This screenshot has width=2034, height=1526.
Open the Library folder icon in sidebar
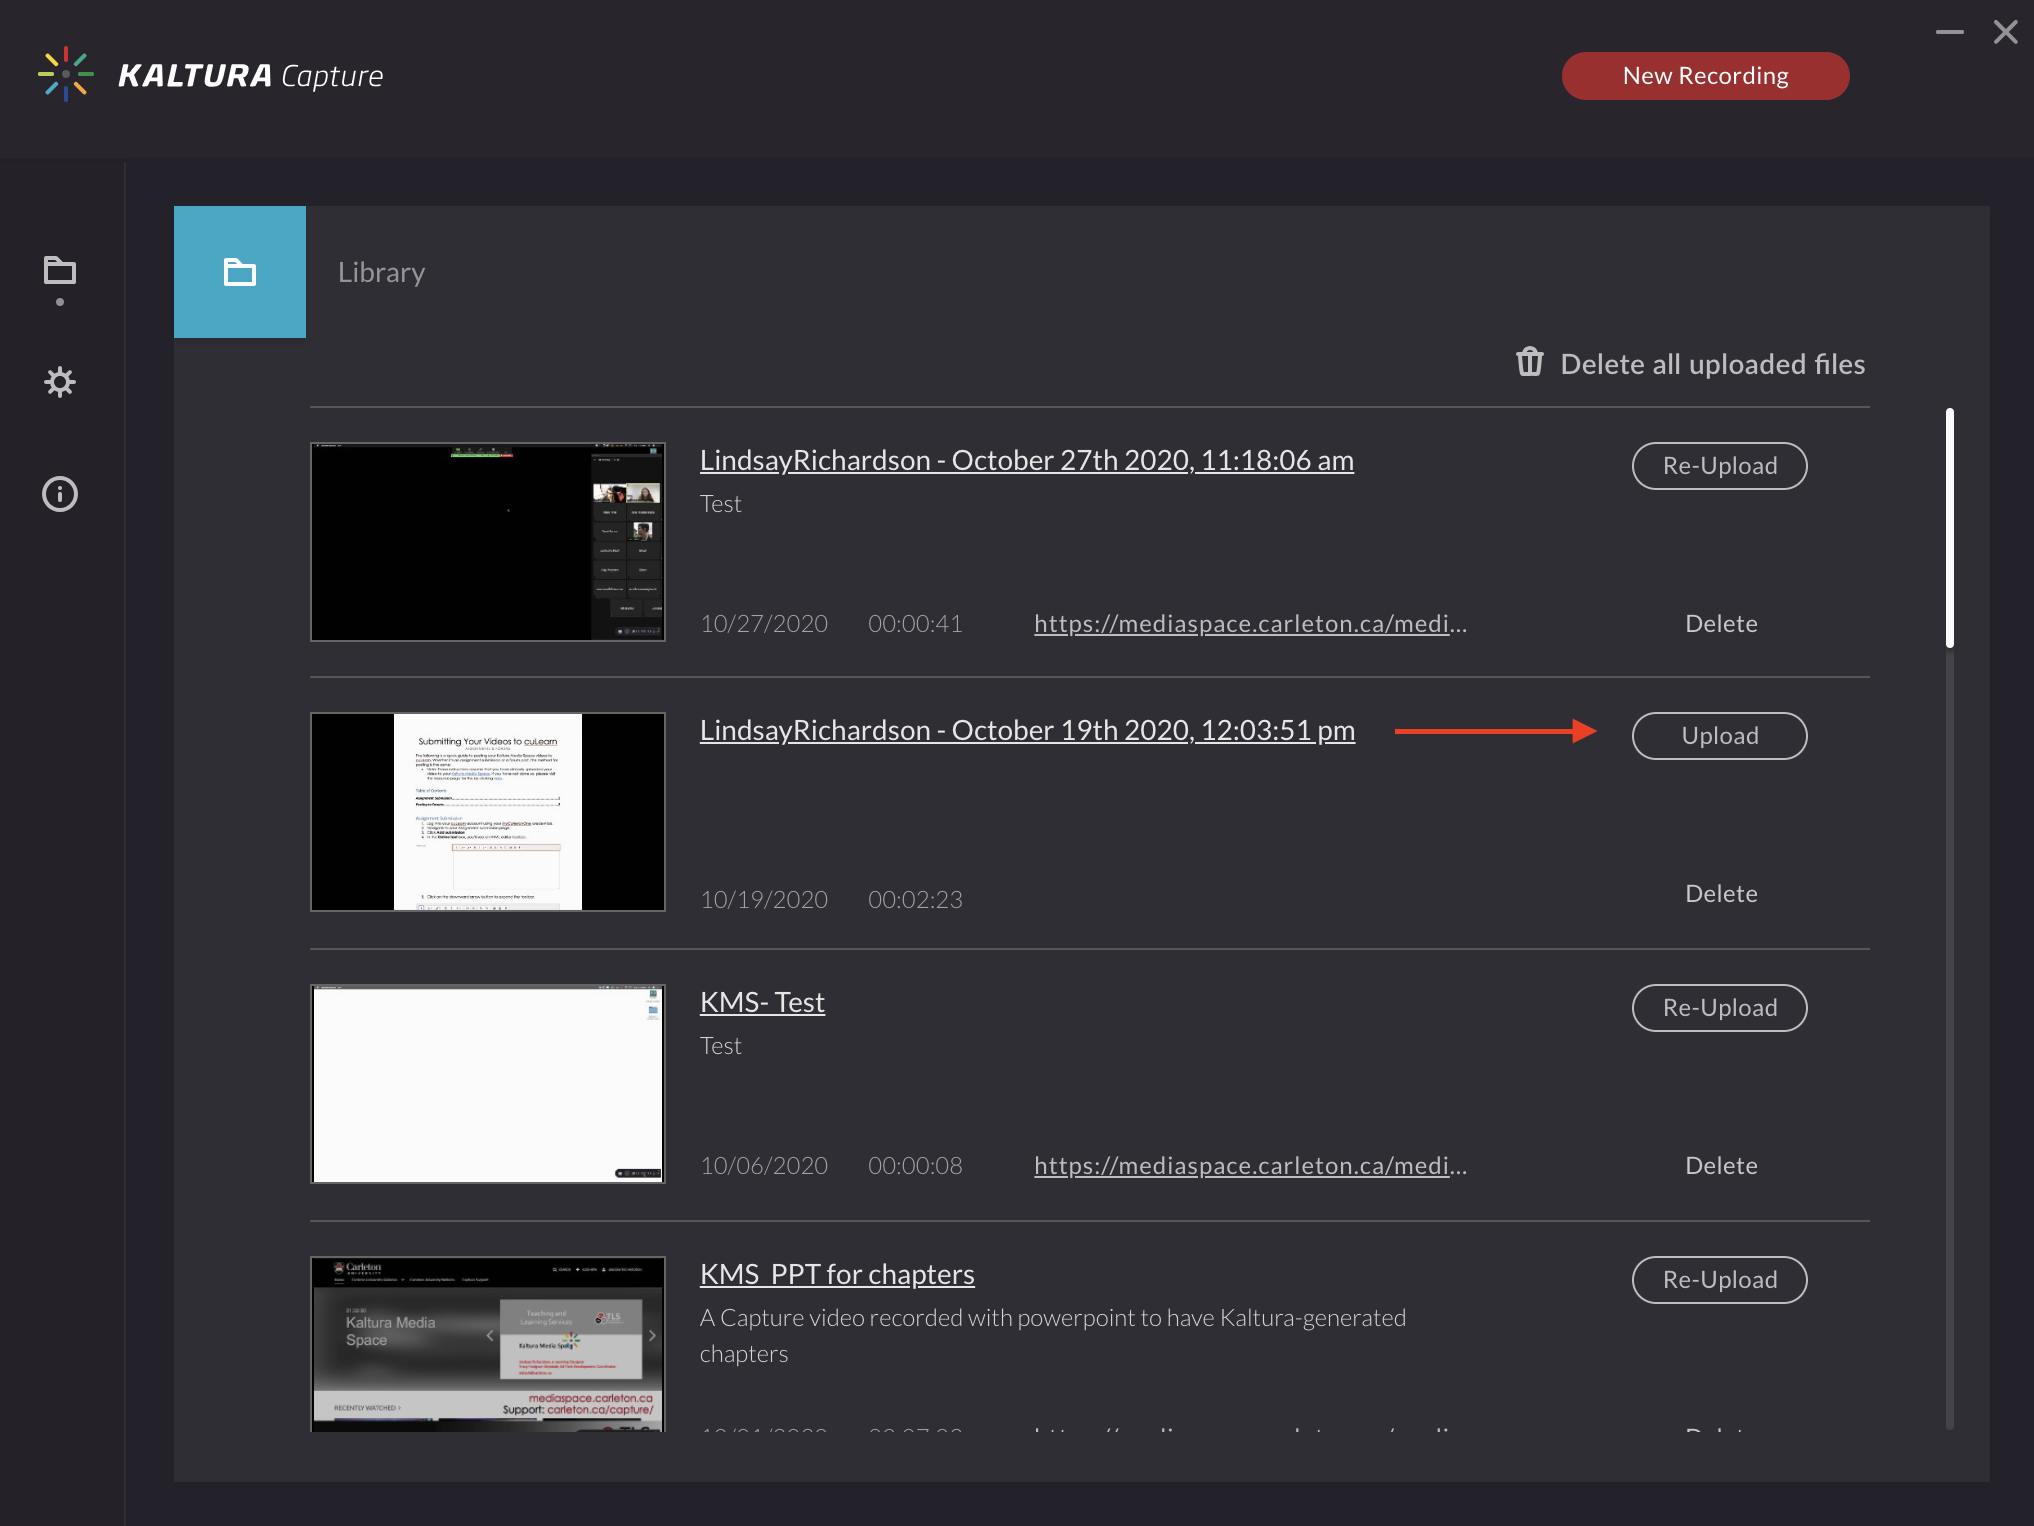60,271
